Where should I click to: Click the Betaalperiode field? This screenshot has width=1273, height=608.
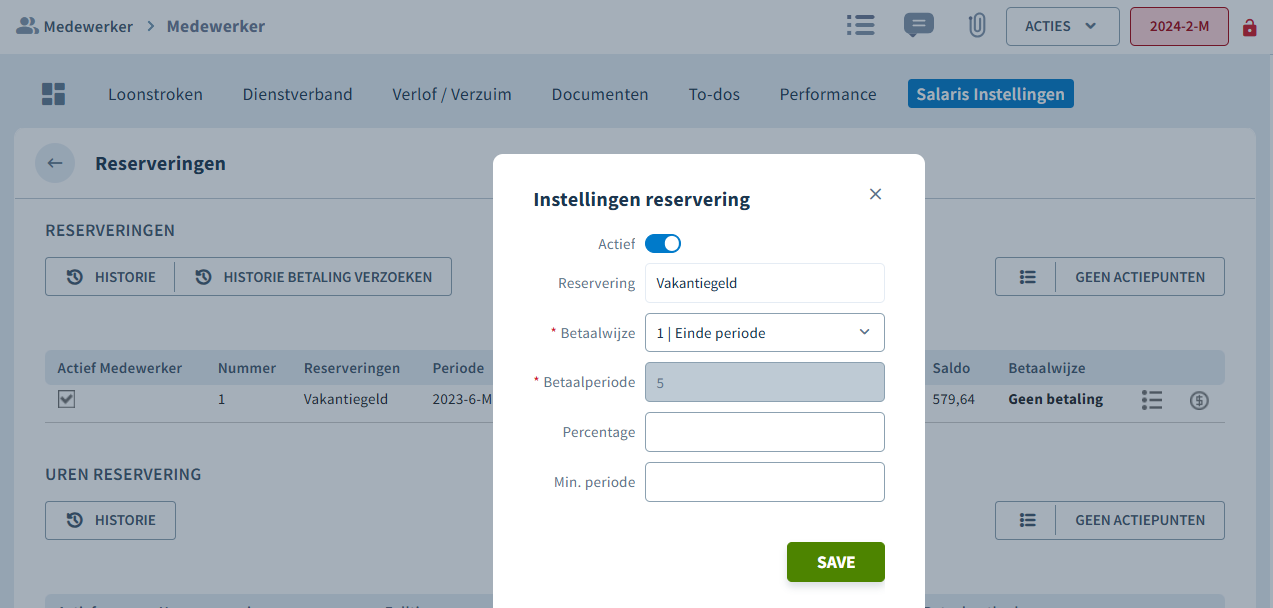click(765, 382)
